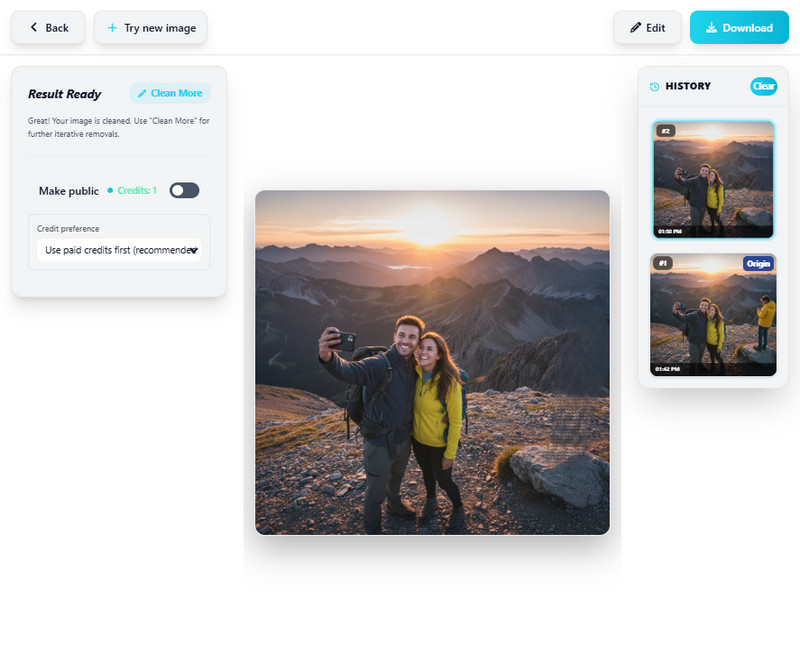Screen dimensions: 800x670
Task: Click the 01:50 PM timestamp
Action: click(670, 232)
